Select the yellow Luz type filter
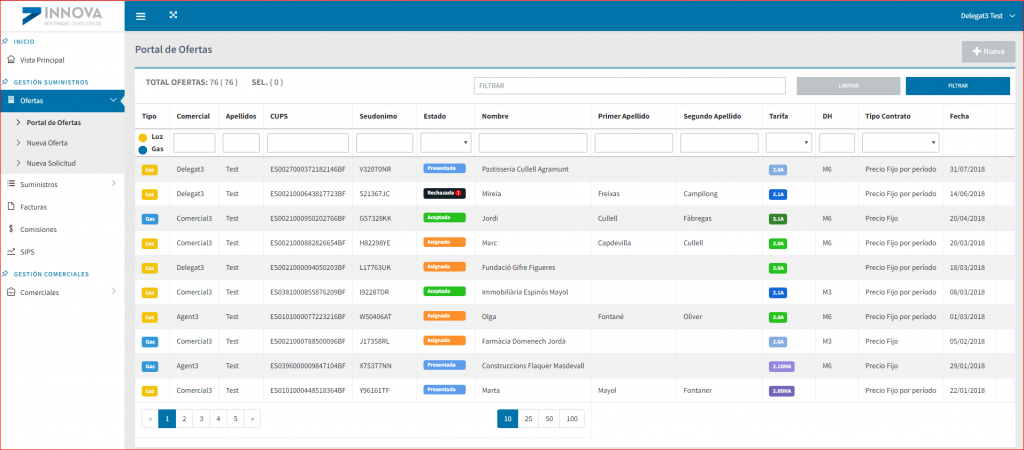This screenshot has width=1024, height=450. 143,137
